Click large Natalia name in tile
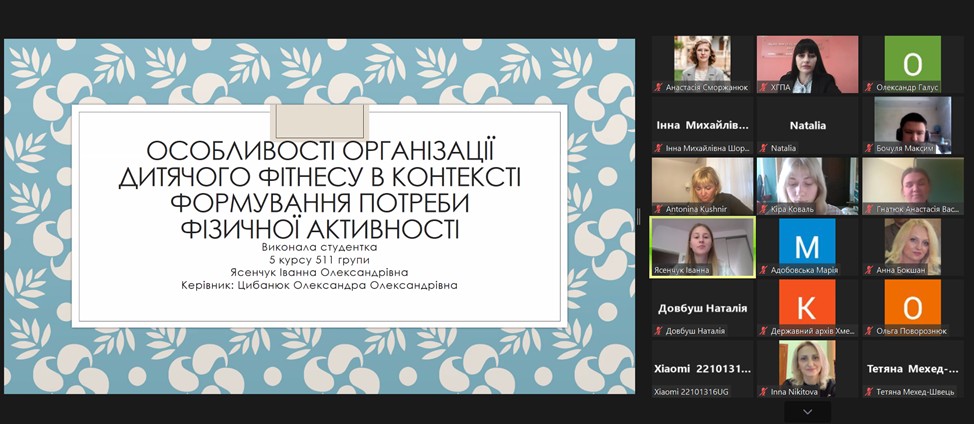 [808, 125]
